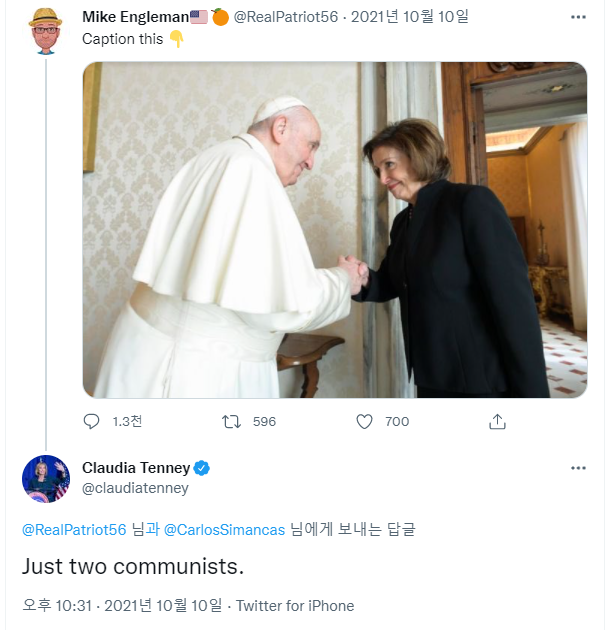Click the 'Just two communists.' tweet text

(133, 566)
